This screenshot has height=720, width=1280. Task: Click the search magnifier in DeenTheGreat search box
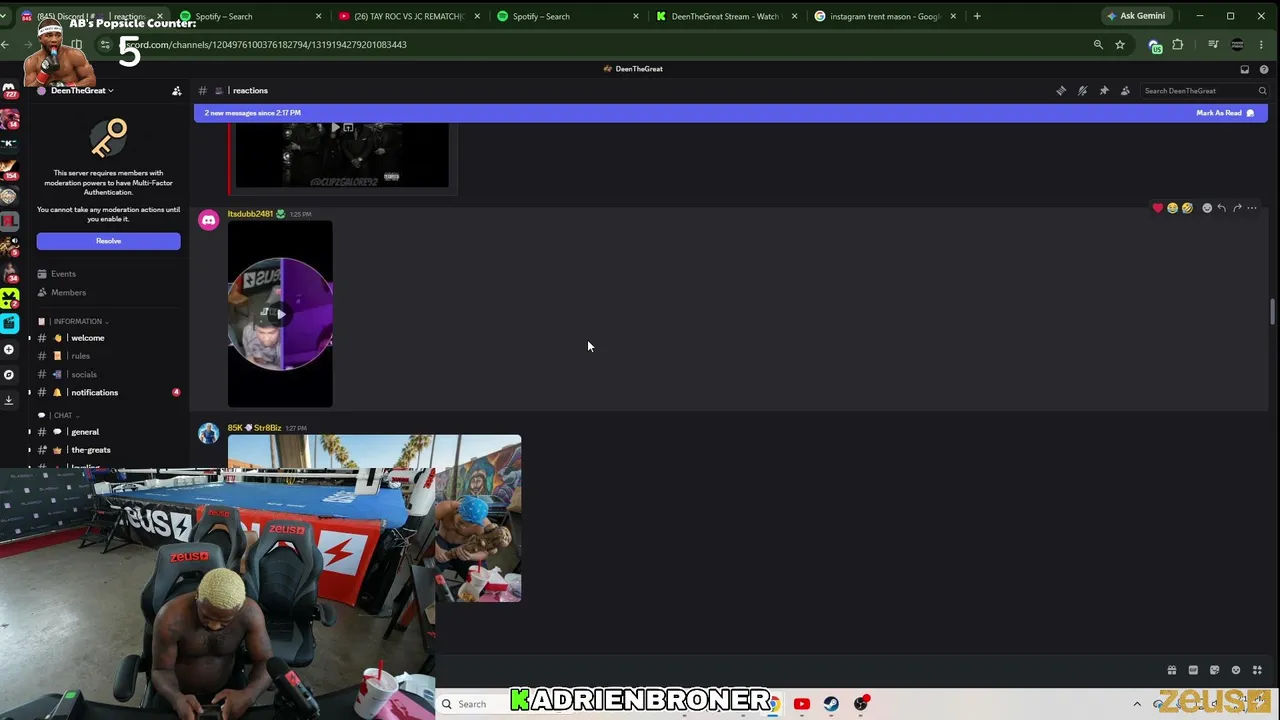pos(1262,91)
